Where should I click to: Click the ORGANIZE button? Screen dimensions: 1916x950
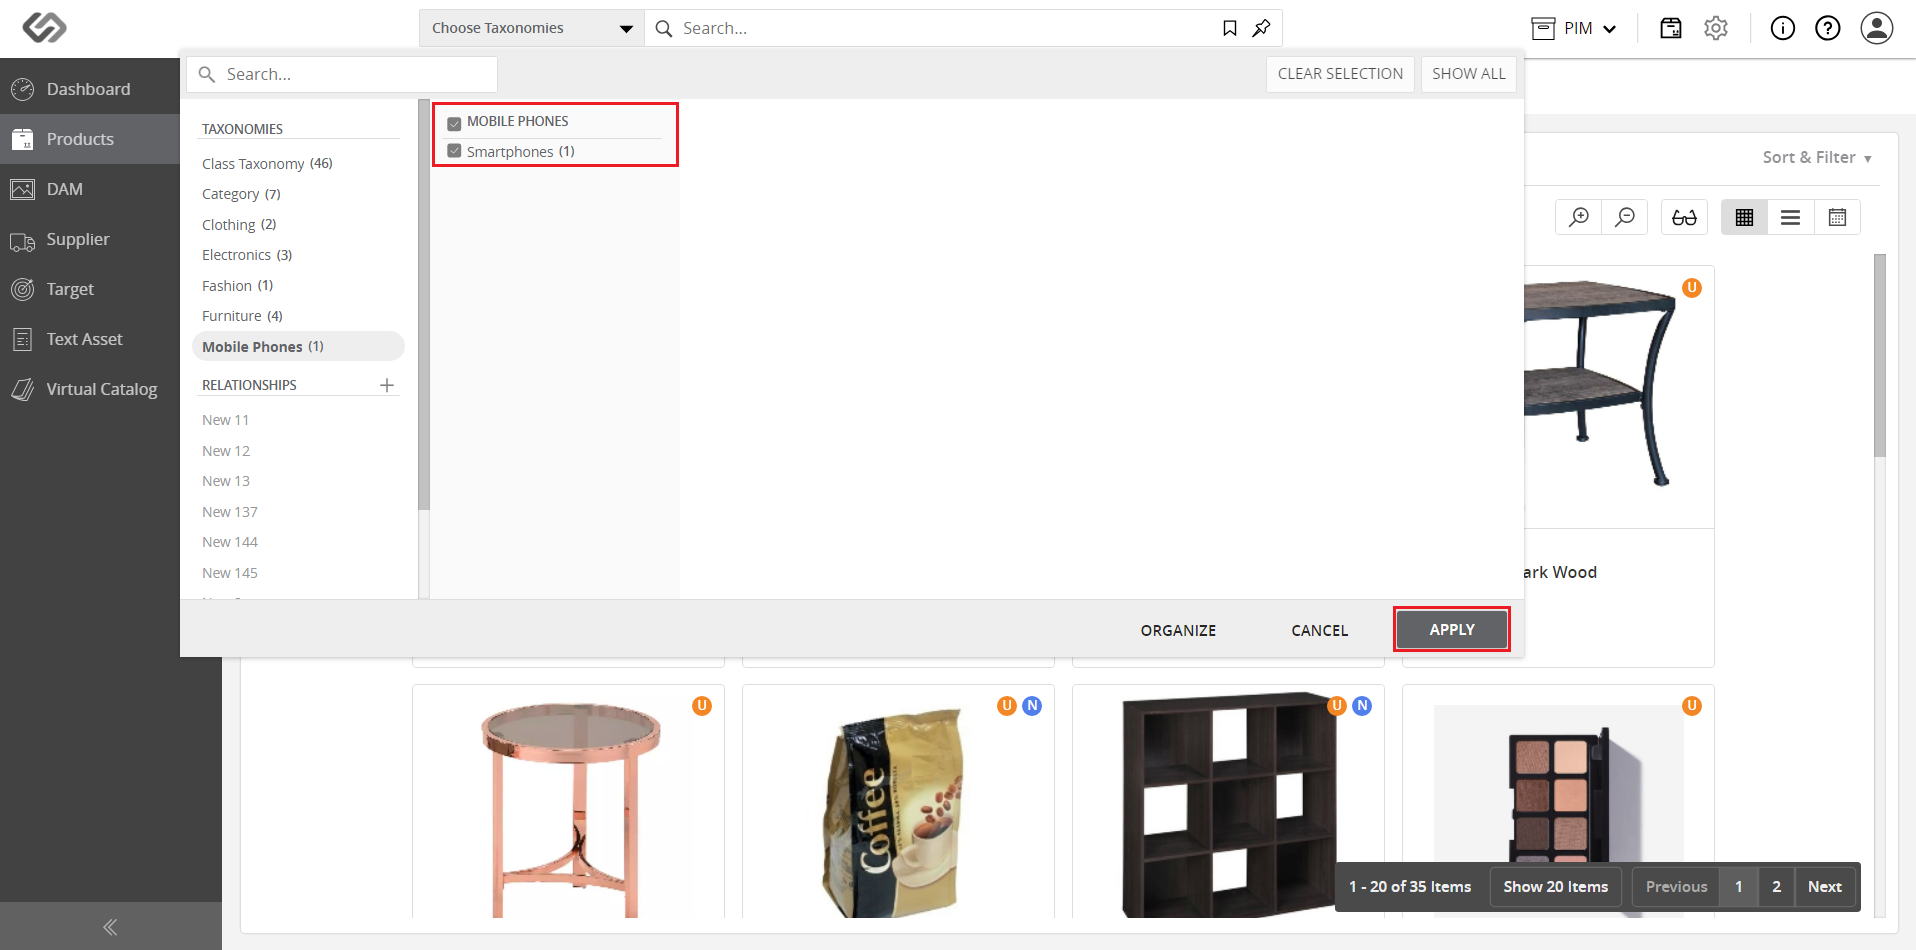(1179, 630)
